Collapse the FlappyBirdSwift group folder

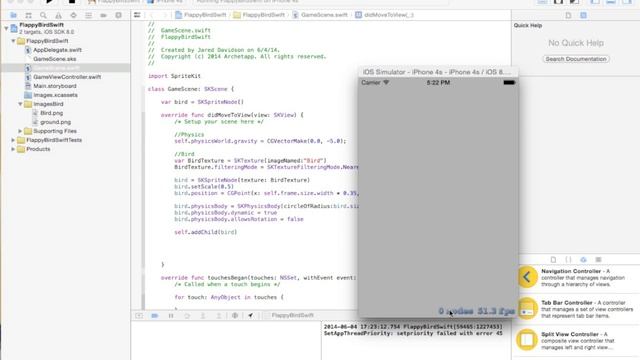(x=13, y=41)
